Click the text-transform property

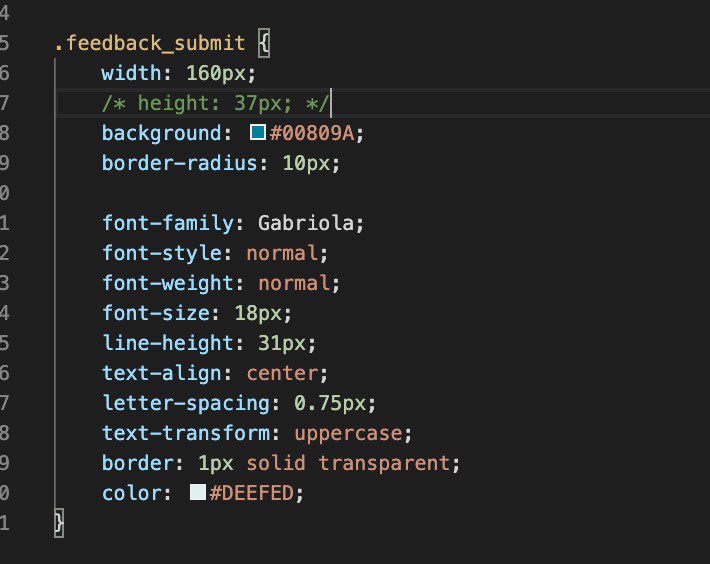(x=186, y=433)
